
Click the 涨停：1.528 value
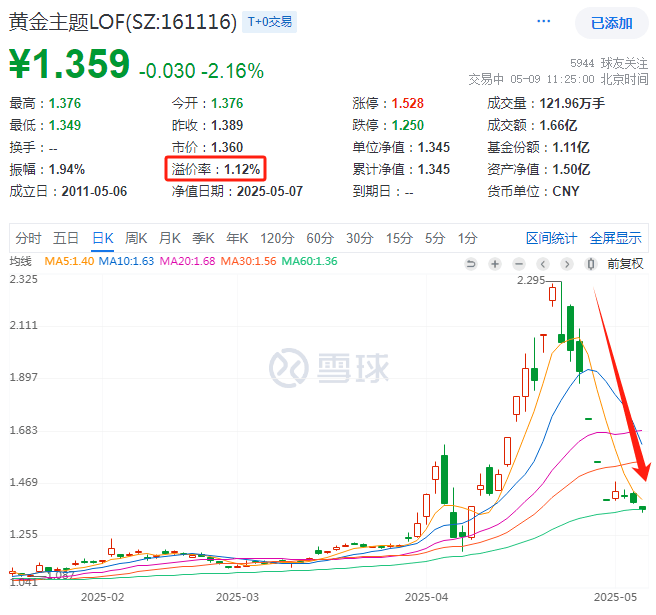[388, 103]
